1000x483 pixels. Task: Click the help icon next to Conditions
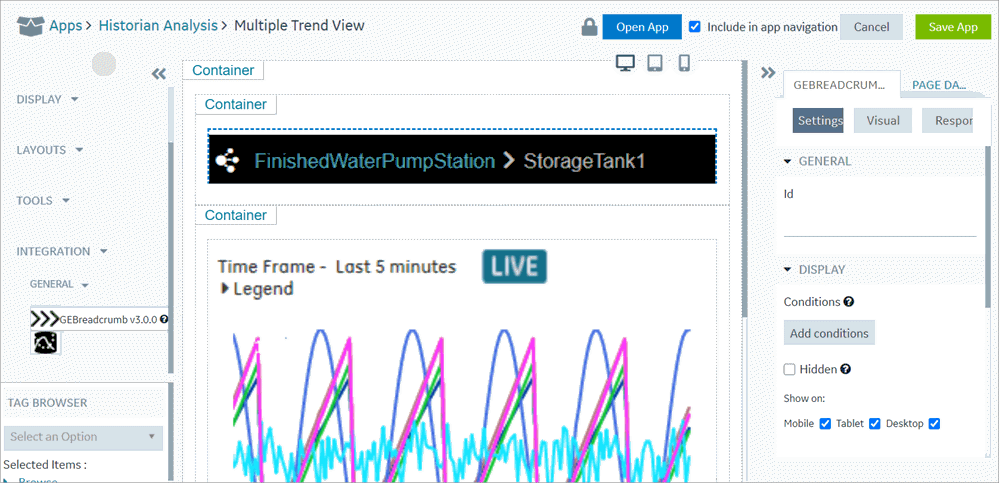[849, 301]
